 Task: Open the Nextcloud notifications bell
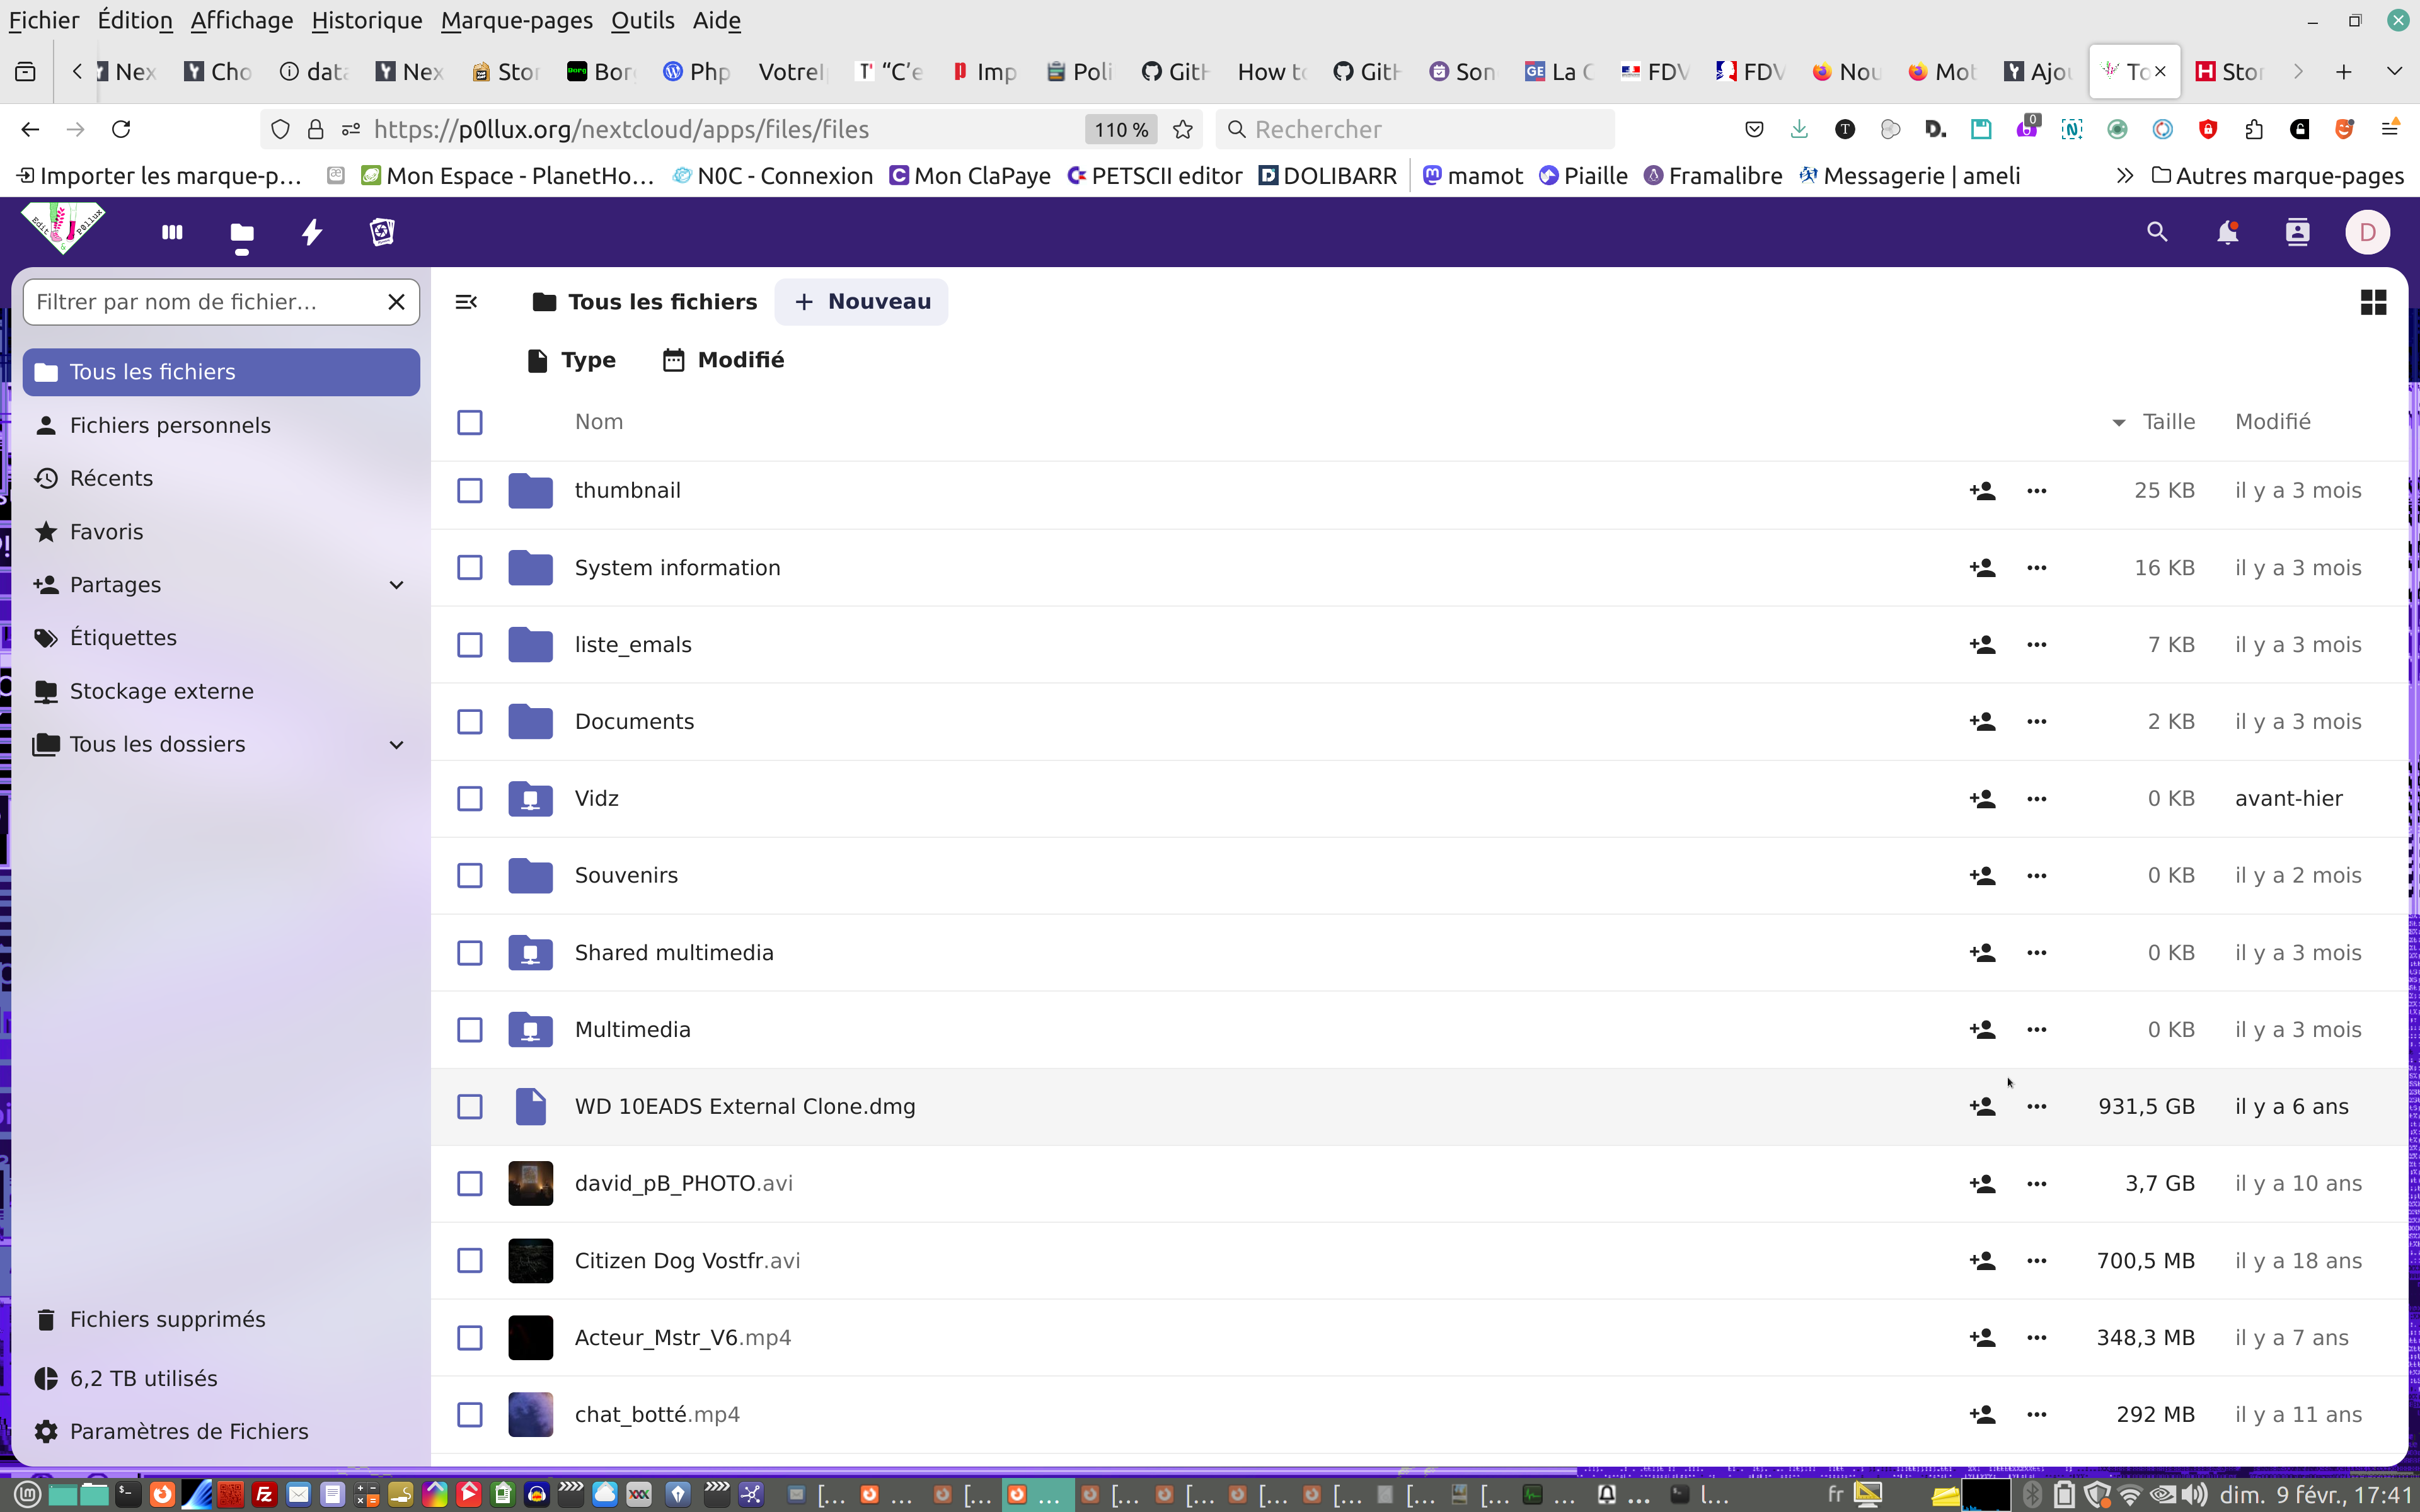2227,233
